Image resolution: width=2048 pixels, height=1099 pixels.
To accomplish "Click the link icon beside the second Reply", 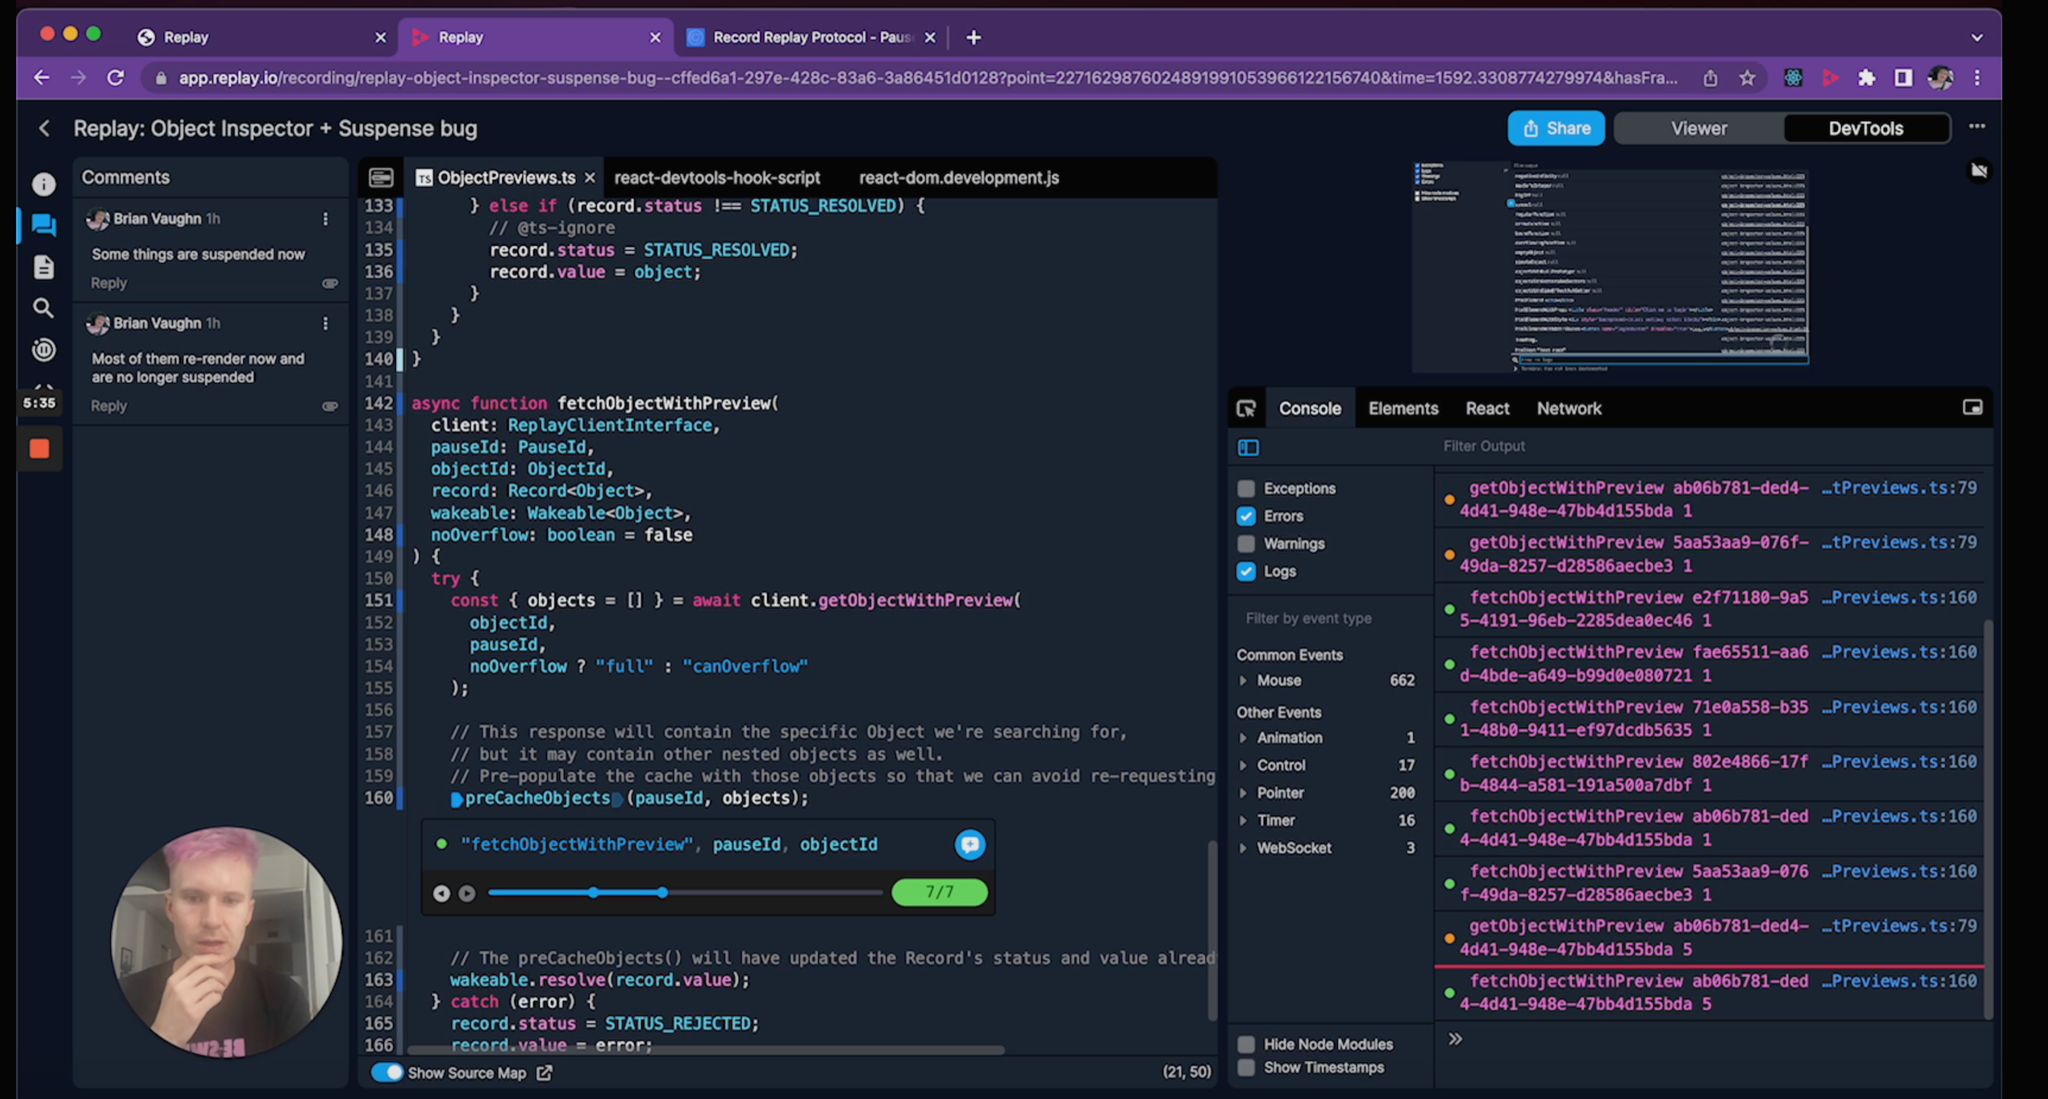I will 330,406.
